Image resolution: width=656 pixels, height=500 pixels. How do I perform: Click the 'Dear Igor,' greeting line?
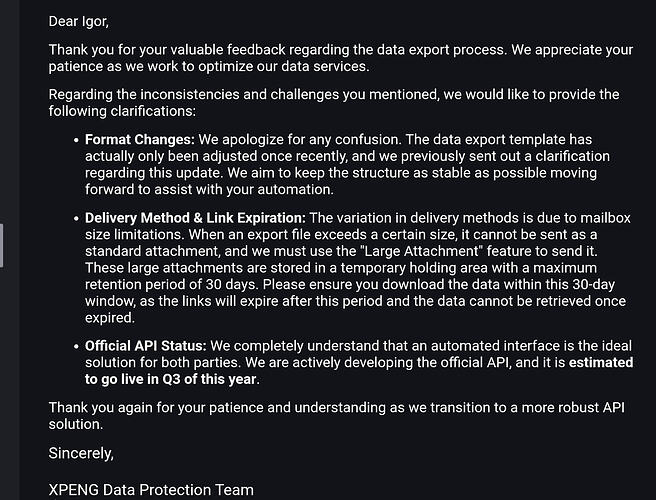click(x=79, y=21)
